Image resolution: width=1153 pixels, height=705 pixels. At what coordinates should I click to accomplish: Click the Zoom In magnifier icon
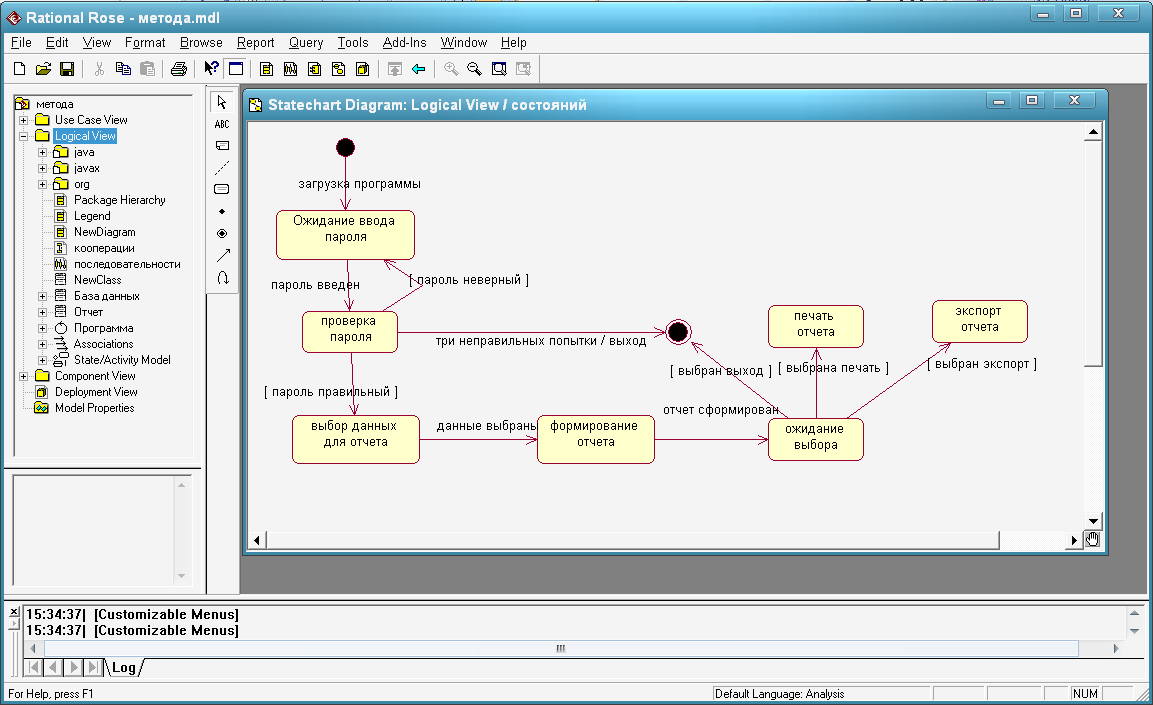click(451, 69)
